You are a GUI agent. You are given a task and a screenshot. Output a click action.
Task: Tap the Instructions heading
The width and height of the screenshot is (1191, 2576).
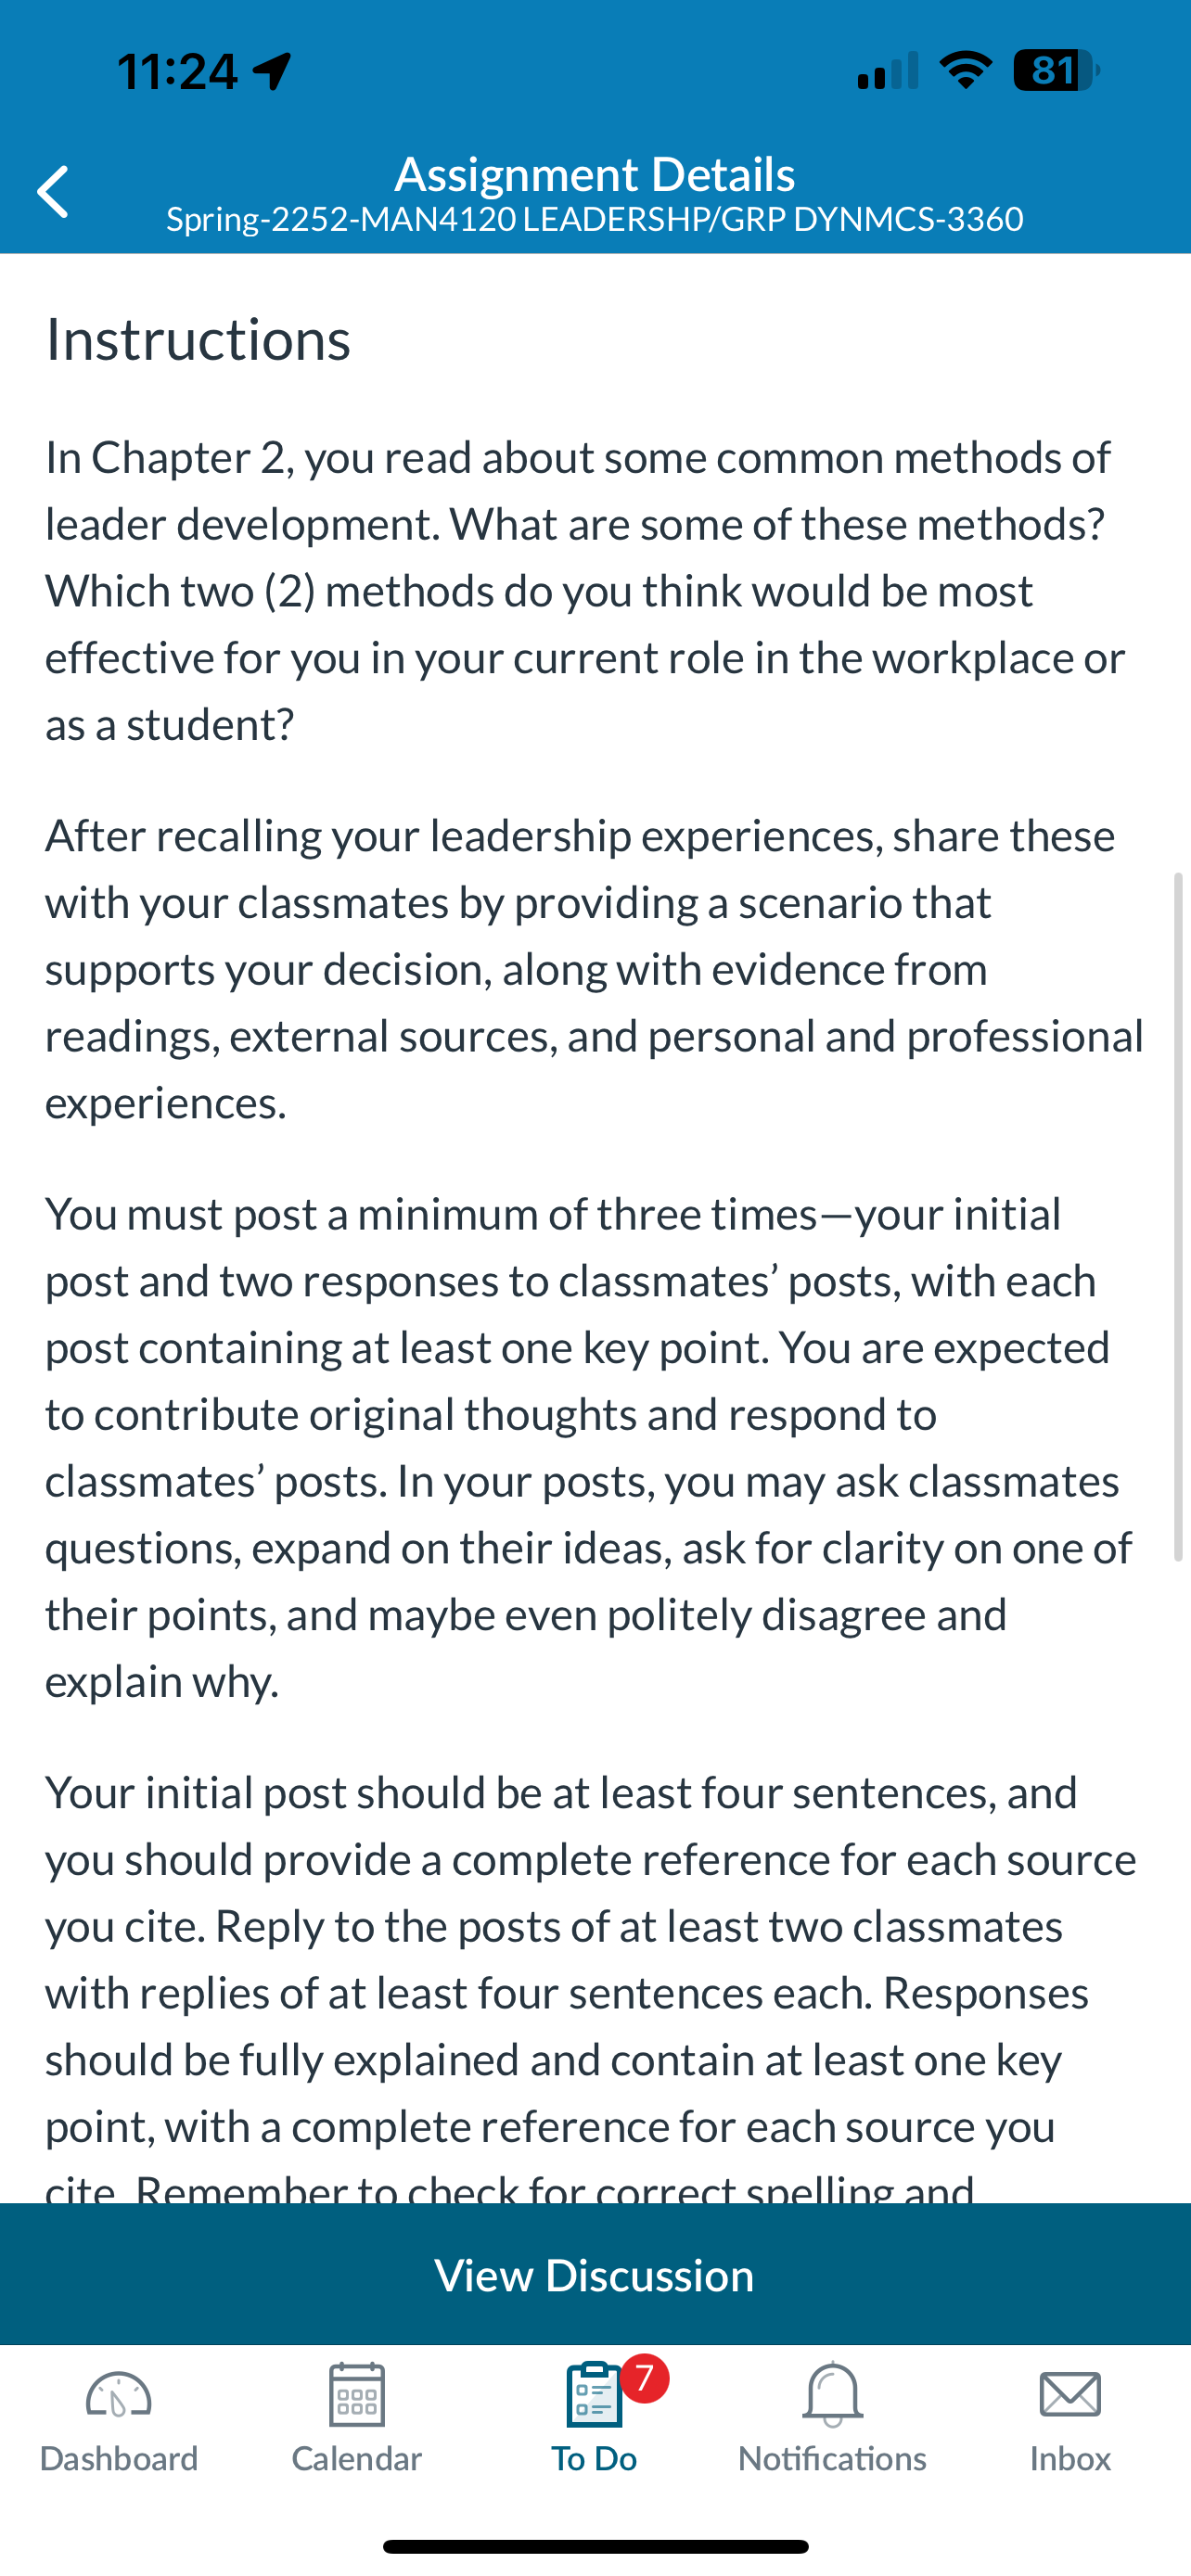pos(198,339)
